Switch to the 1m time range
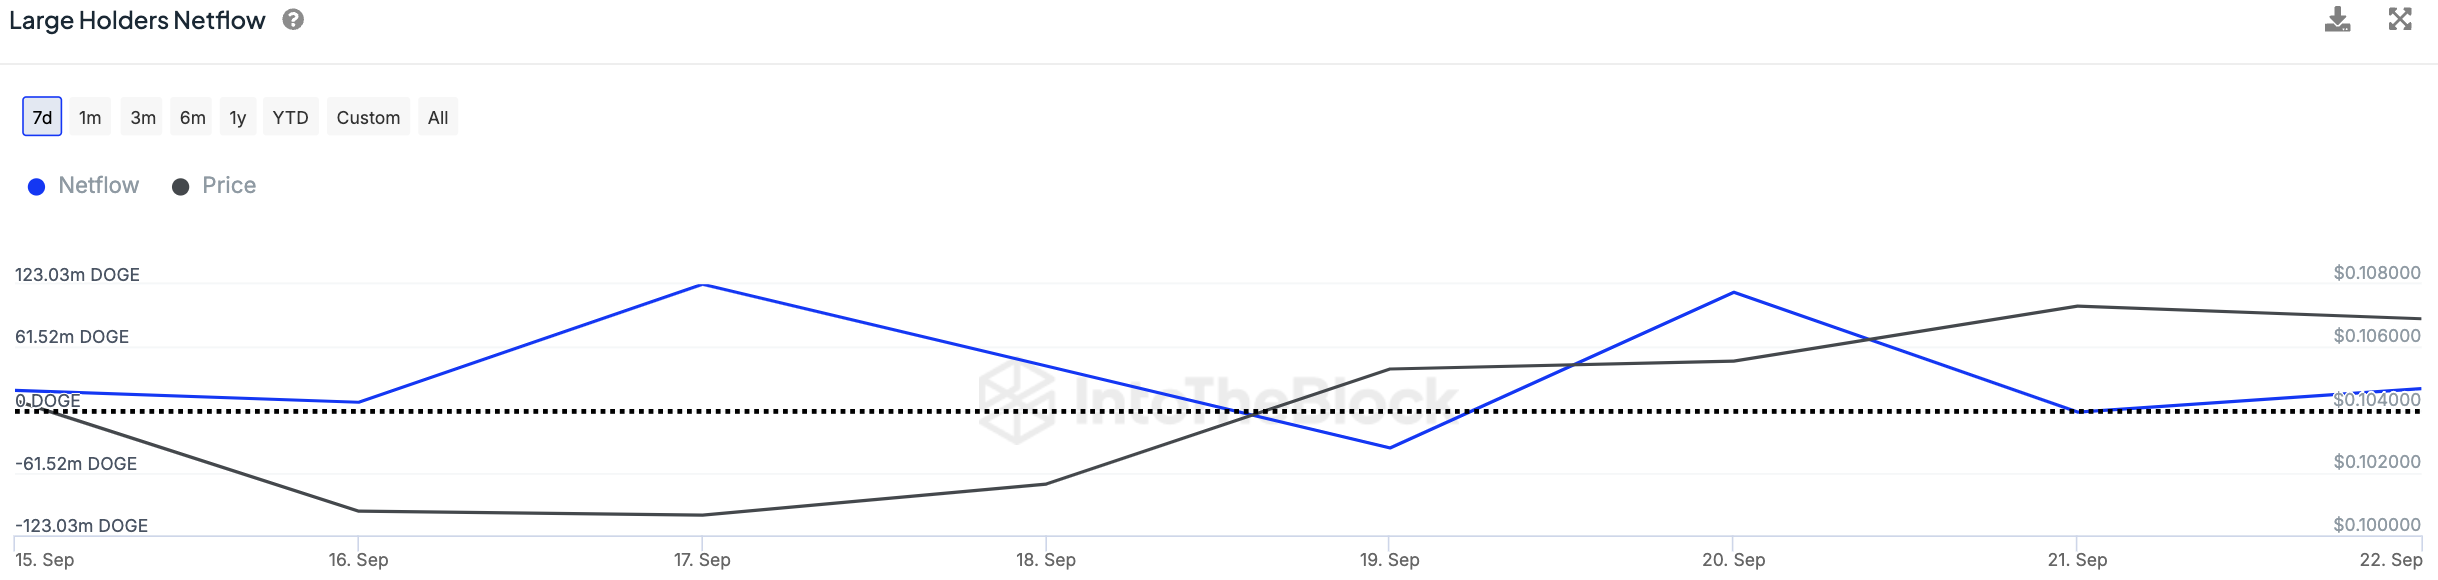This screenshot has height=580, width=2438. tap(90, 117)
